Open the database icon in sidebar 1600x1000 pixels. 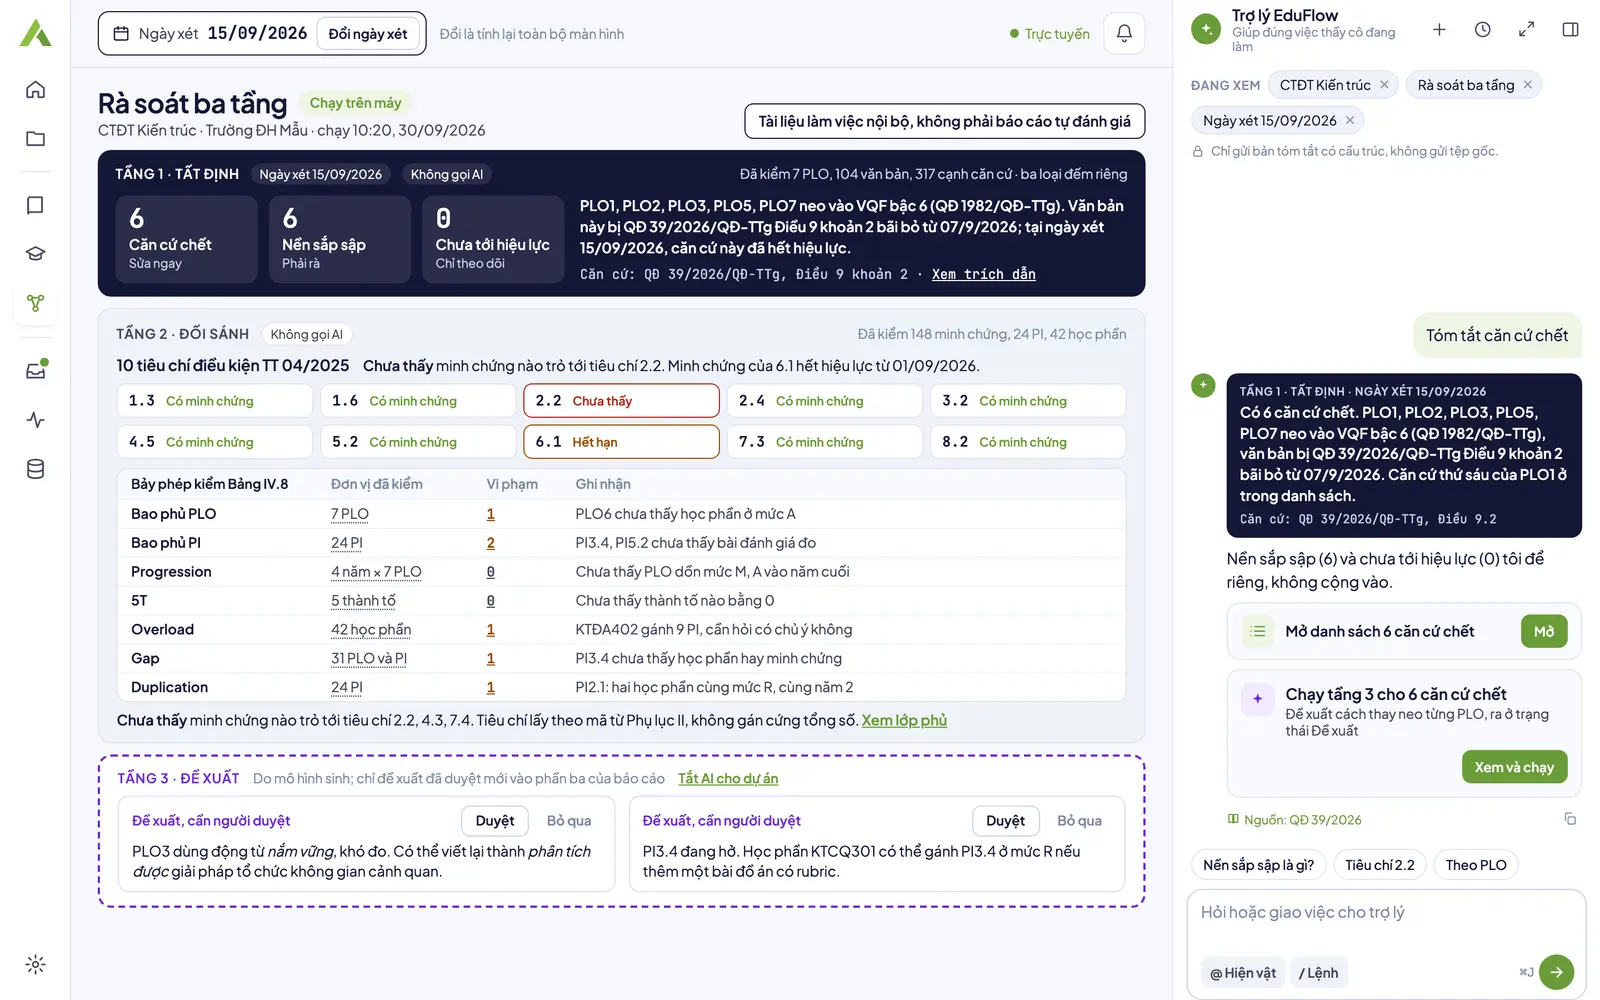(35, 469)
